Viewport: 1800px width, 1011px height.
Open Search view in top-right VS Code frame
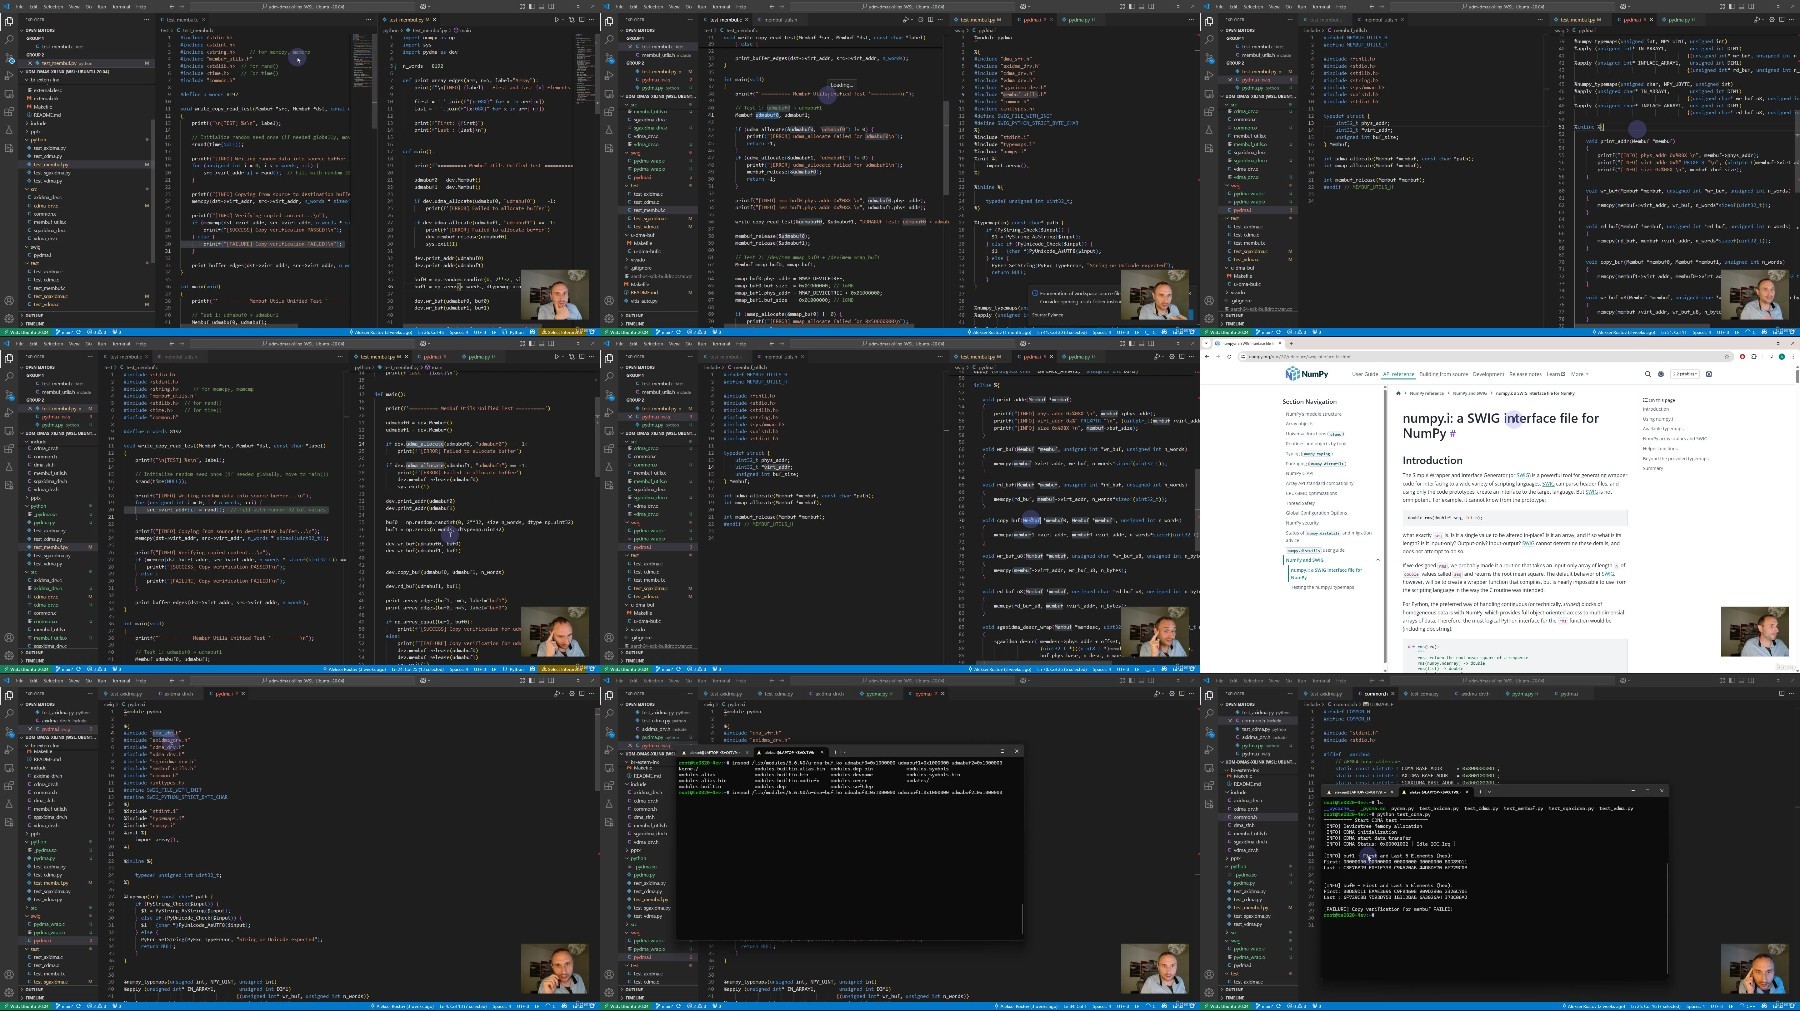click(x=1209, y=40)
